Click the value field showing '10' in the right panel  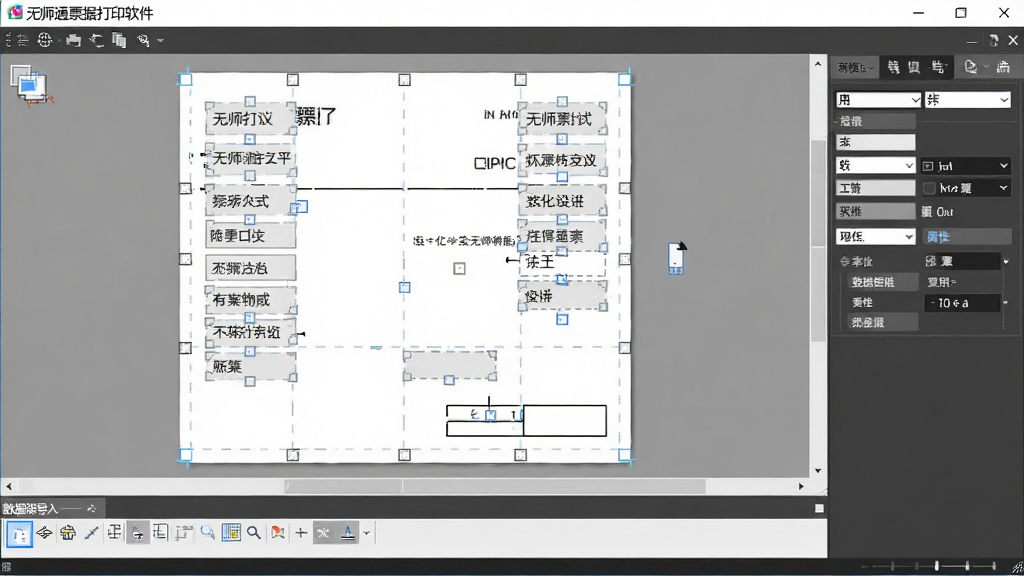(963, 303)
